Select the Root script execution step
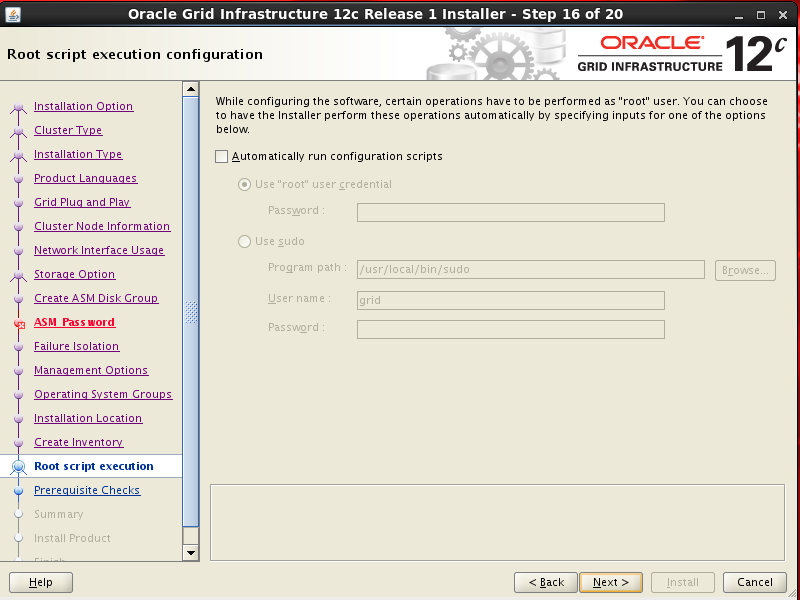800x600 pixels. (94, 466)
